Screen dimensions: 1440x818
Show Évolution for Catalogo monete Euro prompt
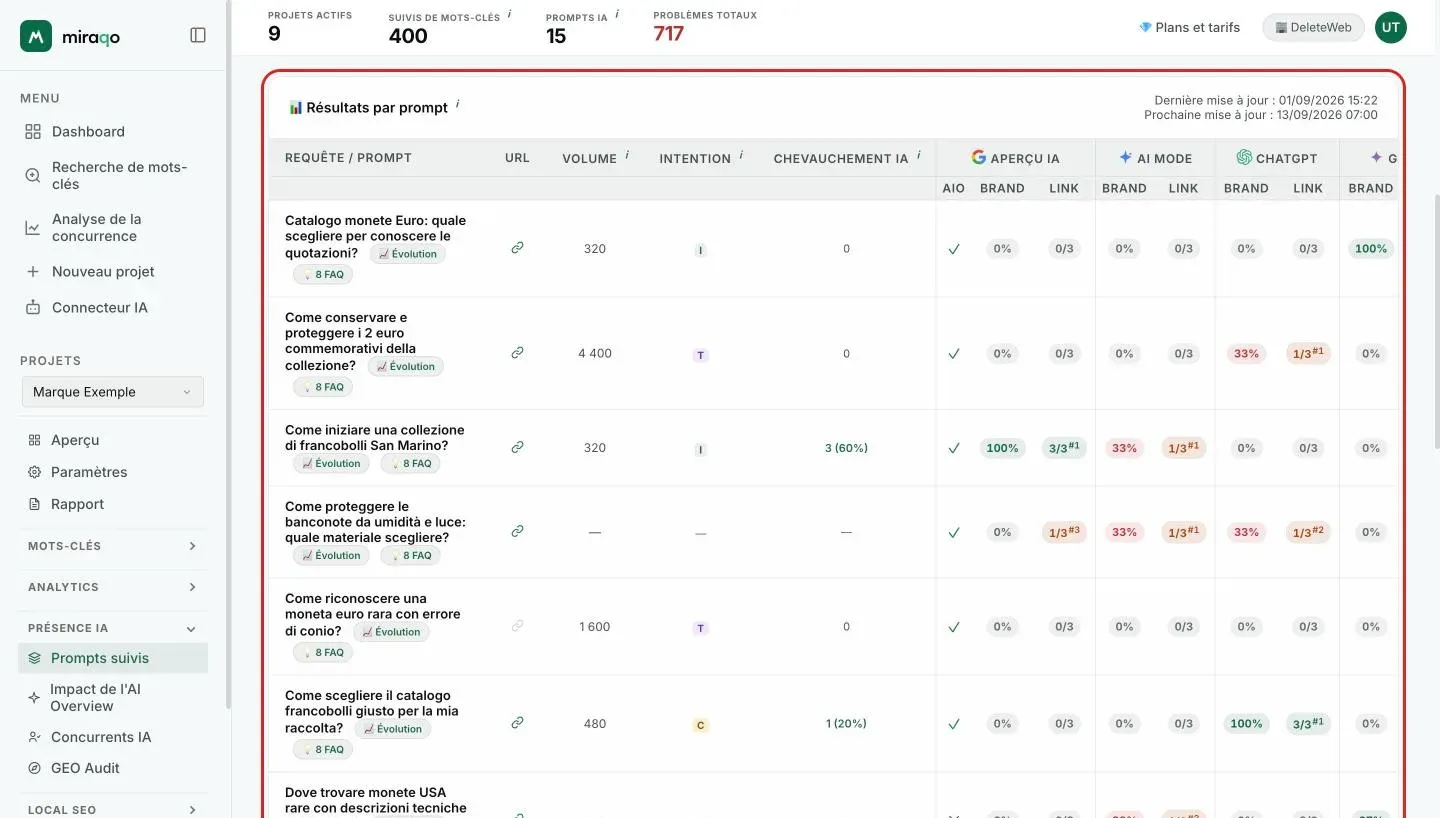click(x=408, y=254)
